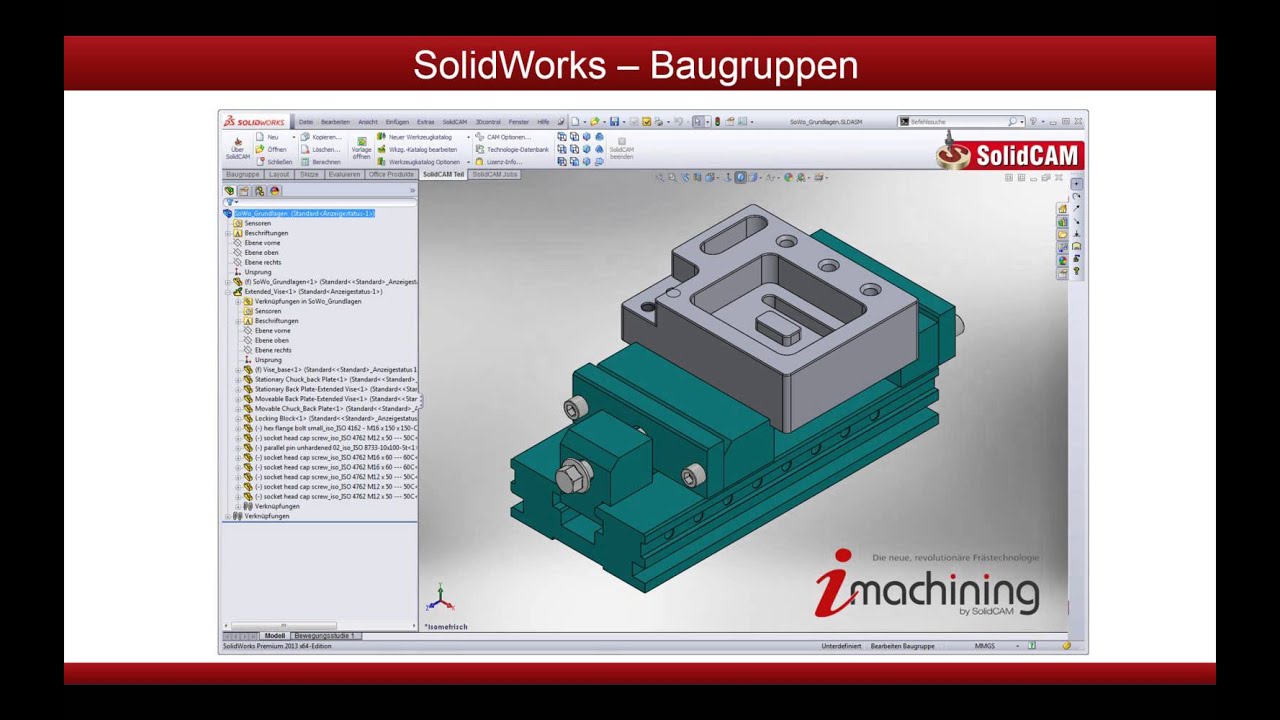Expand the panel tabs chevron (») in manager pane
The height and width of the screenshot is (720, 1280).
point(412,190)
